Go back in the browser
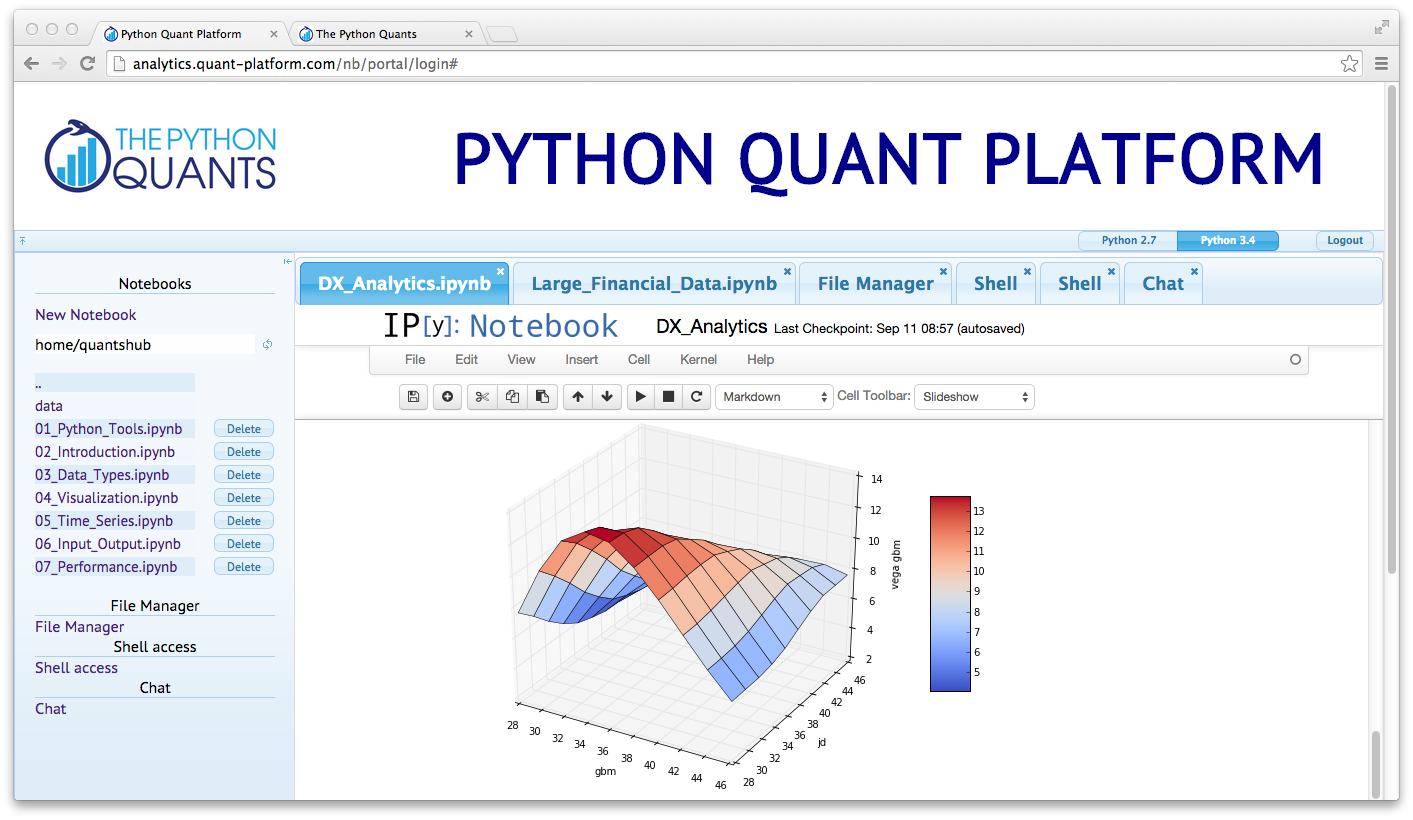 pos(32,63)
